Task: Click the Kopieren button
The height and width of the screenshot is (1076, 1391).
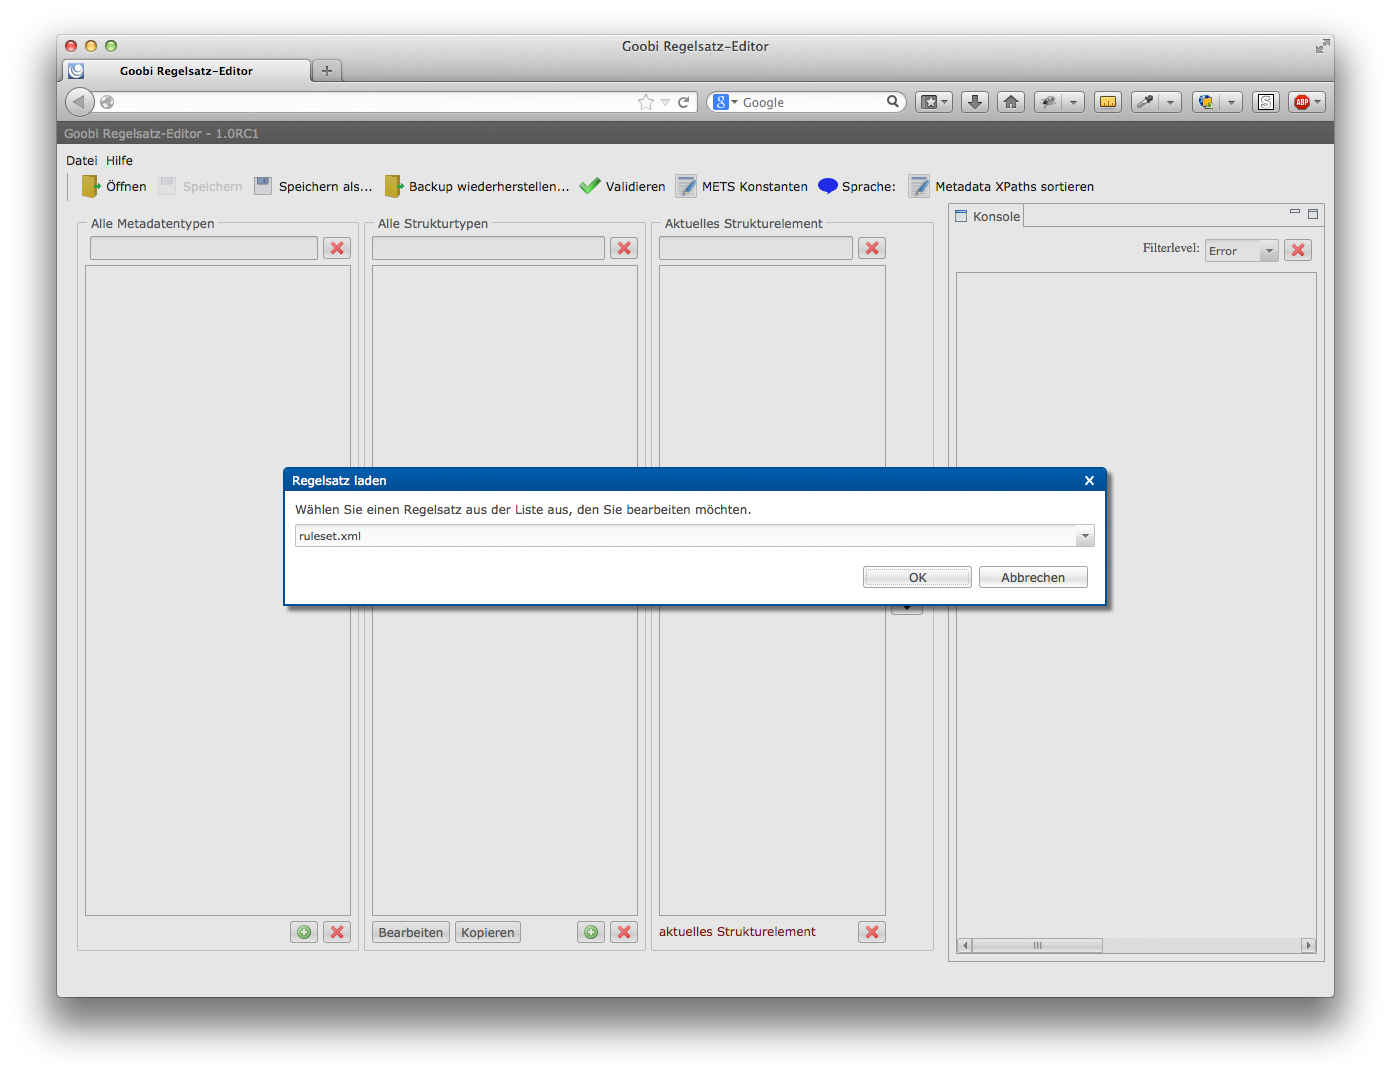Action: pyautogui.click(x=488, y=932)
